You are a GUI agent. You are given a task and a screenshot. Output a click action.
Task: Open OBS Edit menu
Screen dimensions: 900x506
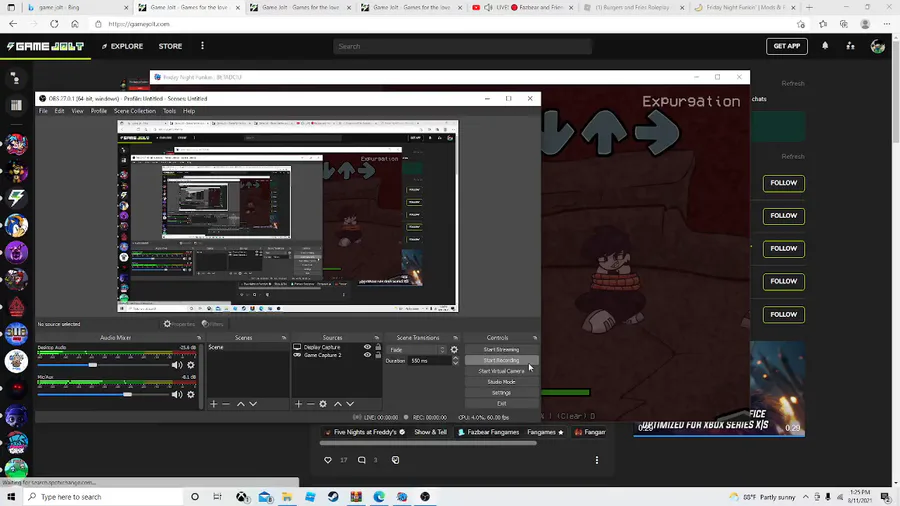click(x=59, y=111)
